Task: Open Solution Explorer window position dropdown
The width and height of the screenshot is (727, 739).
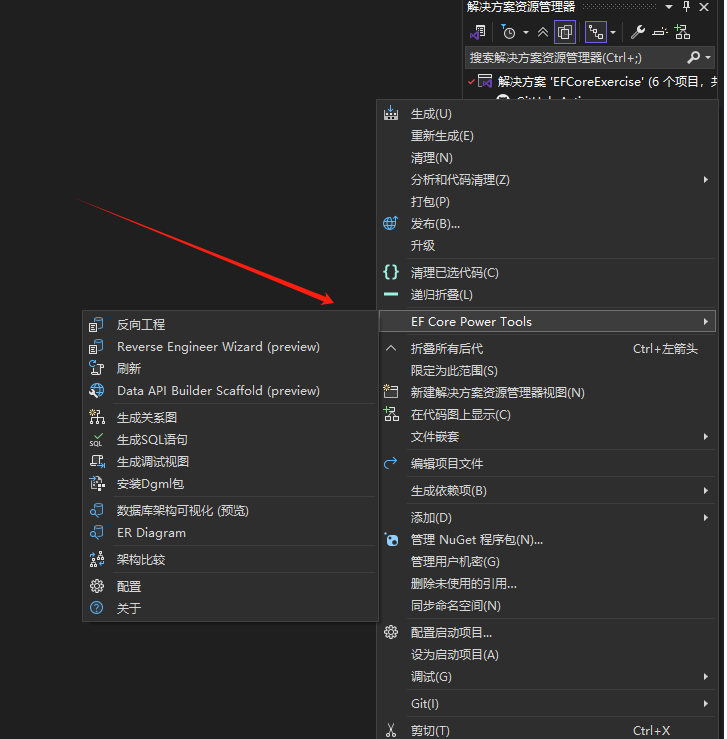Action: click(x=669, y=7)
